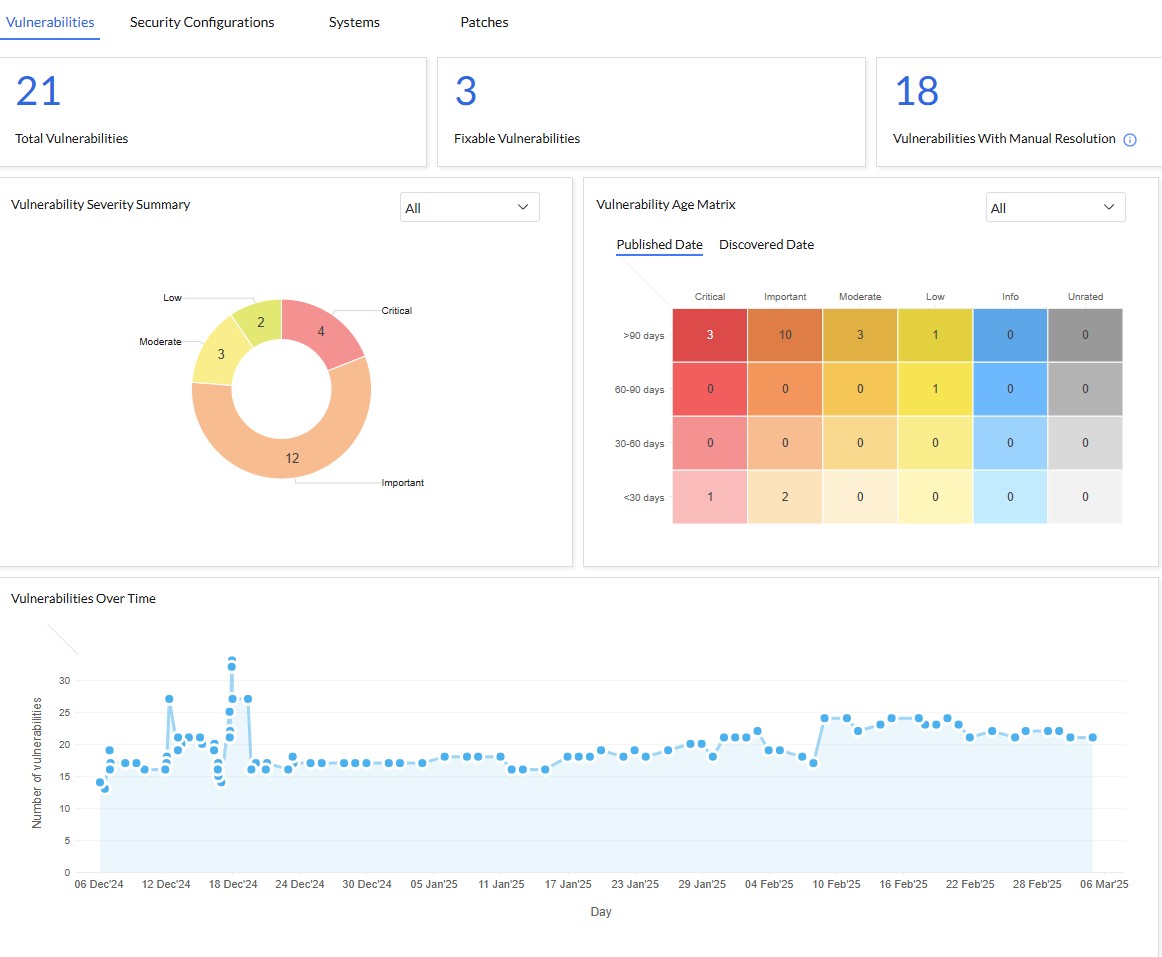Expand the Vulnerability Age Matrix filter dropdown
The width and height of the screenshot is (1162, 957).
point(1055,208)
